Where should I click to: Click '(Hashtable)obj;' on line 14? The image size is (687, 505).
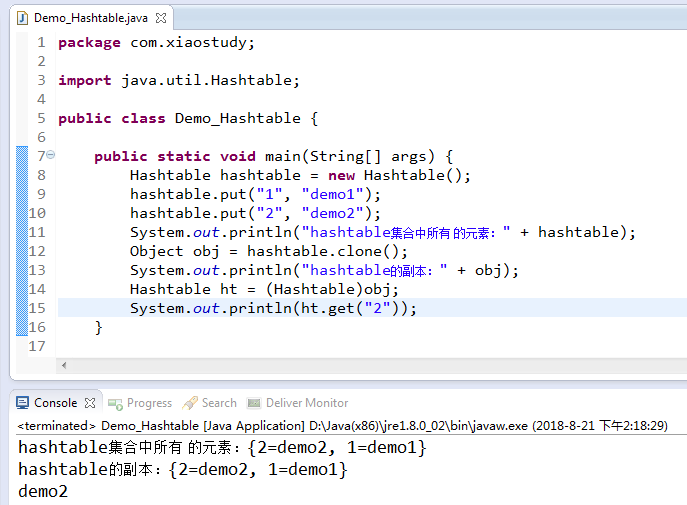pyautogui.click(x=332, y=289)
